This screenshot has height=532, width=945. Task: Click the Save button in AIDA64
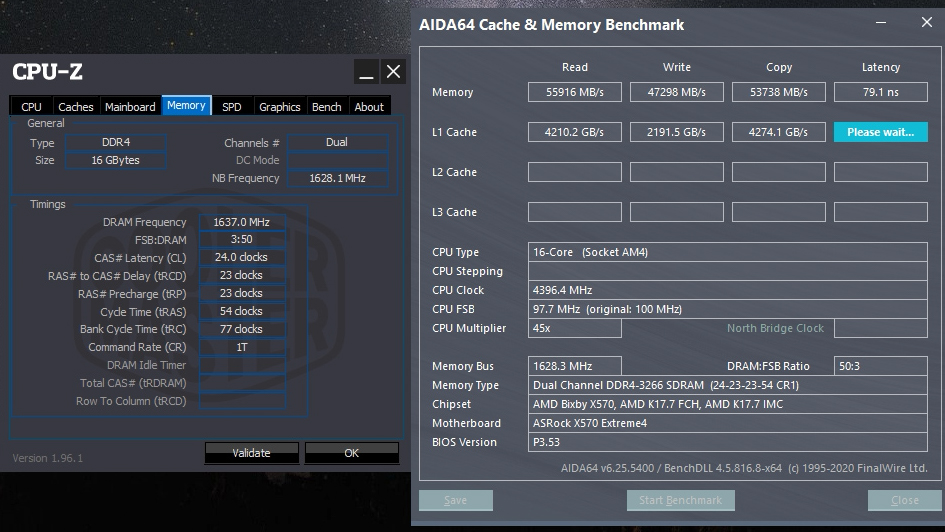(x=456, y=500)
